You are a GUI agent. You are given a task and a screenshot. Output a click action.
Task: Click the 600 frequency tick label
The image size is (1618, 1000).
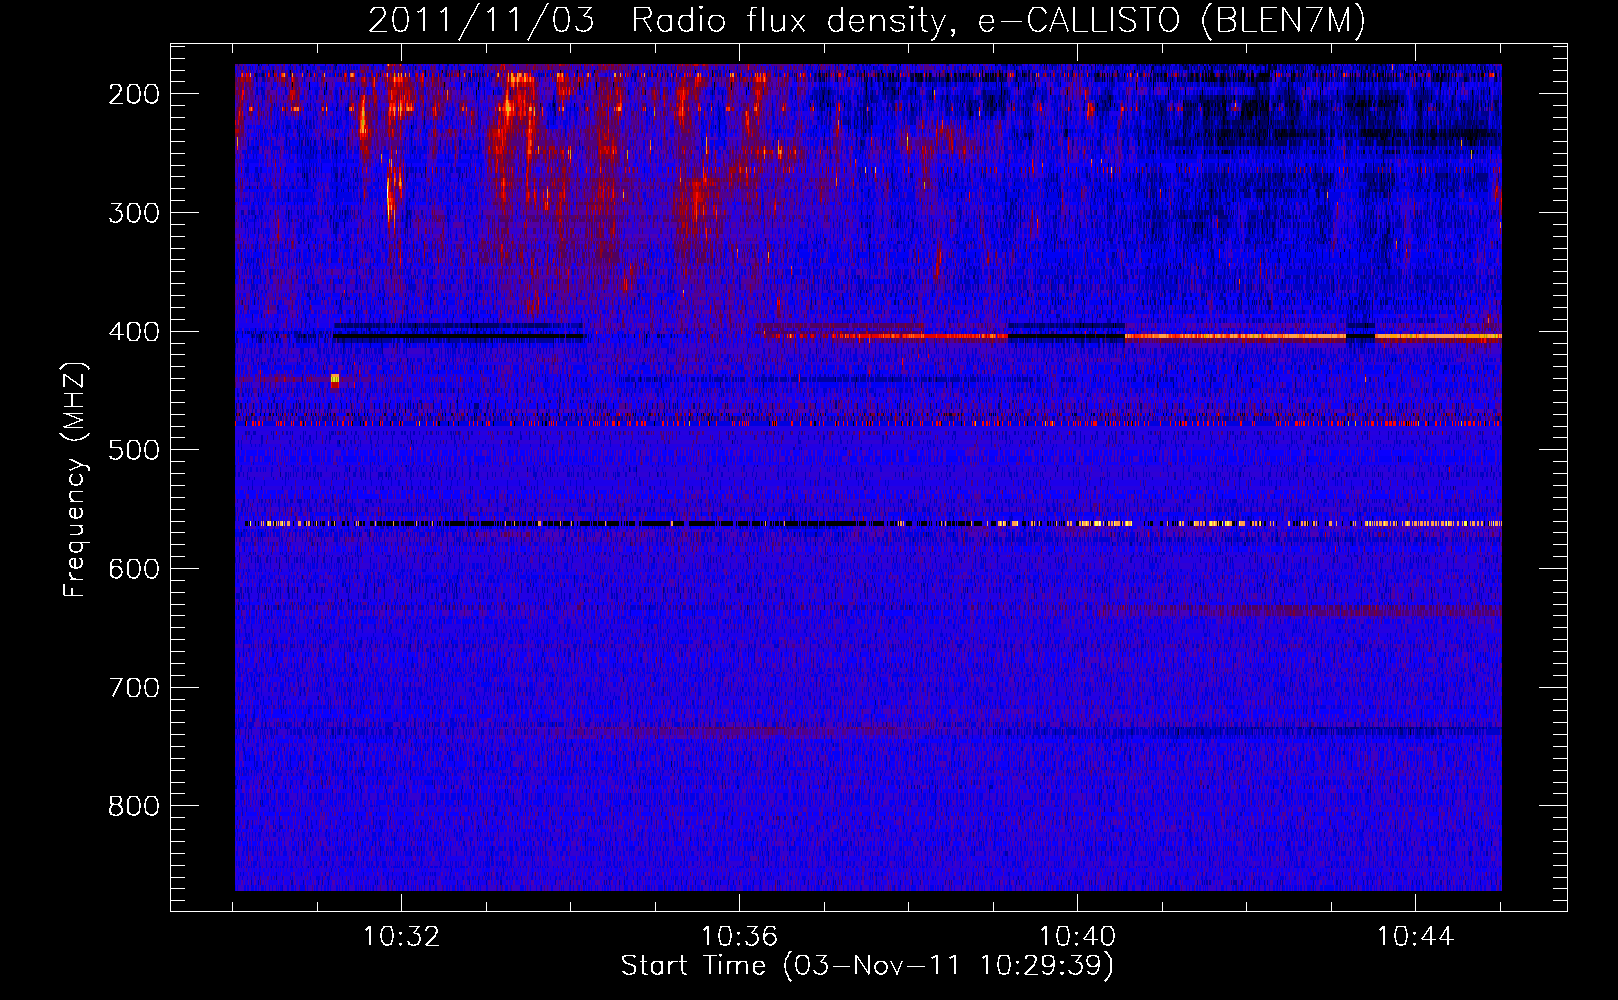point(133,569)
